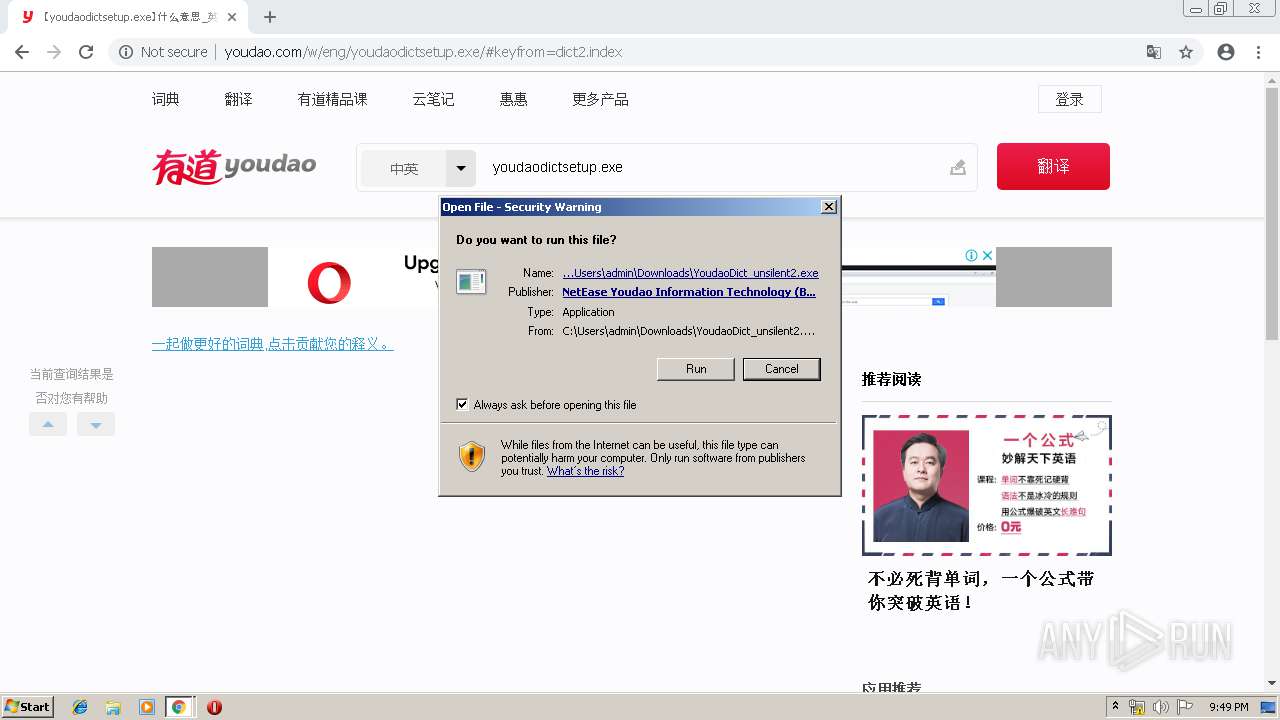Downvote the query result helpfulness
This screenshot has width=1280, height=720.
point(96,424)
